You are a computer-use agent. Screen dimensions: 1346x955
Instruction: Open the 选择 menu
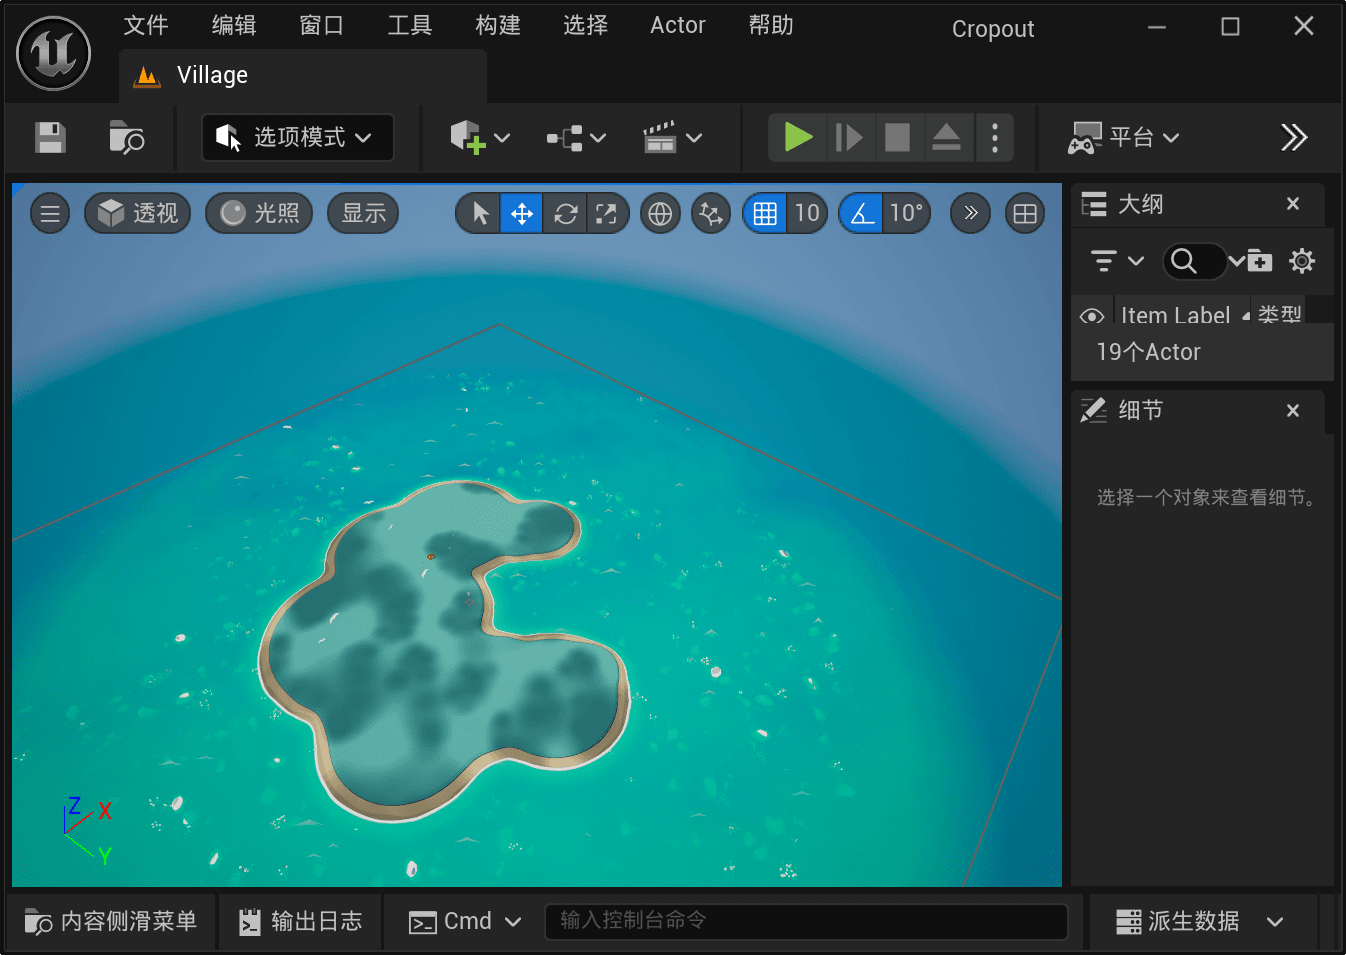586,25
